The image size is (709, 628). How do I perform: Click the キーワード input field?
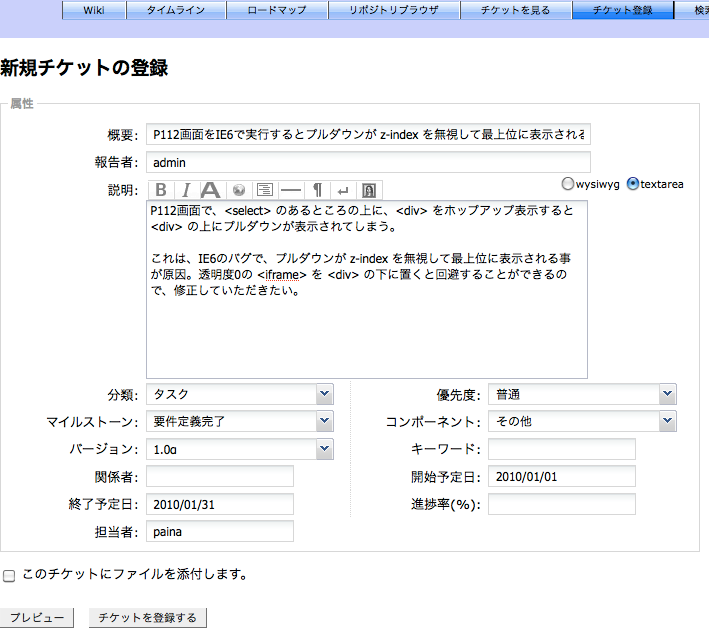tap(562, 449)
